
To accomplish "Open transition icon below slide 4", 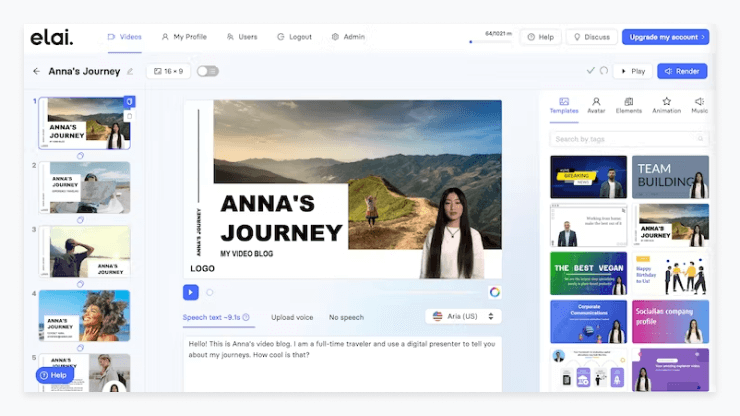I will (x=80, y=348).
